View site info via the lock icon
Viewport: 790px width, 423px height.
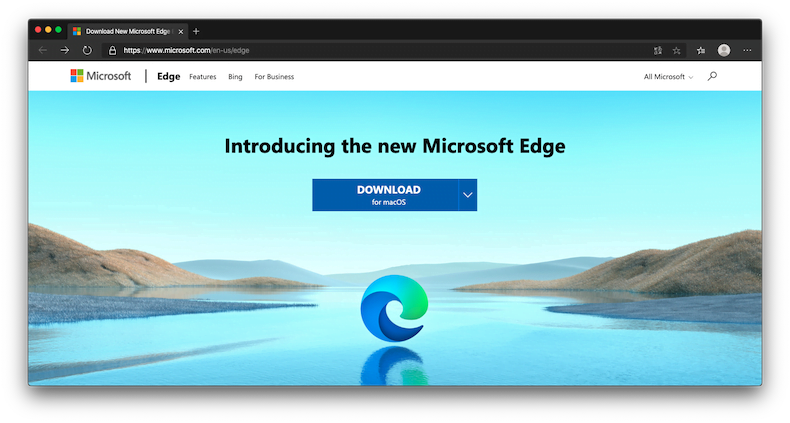click(112, 50)
